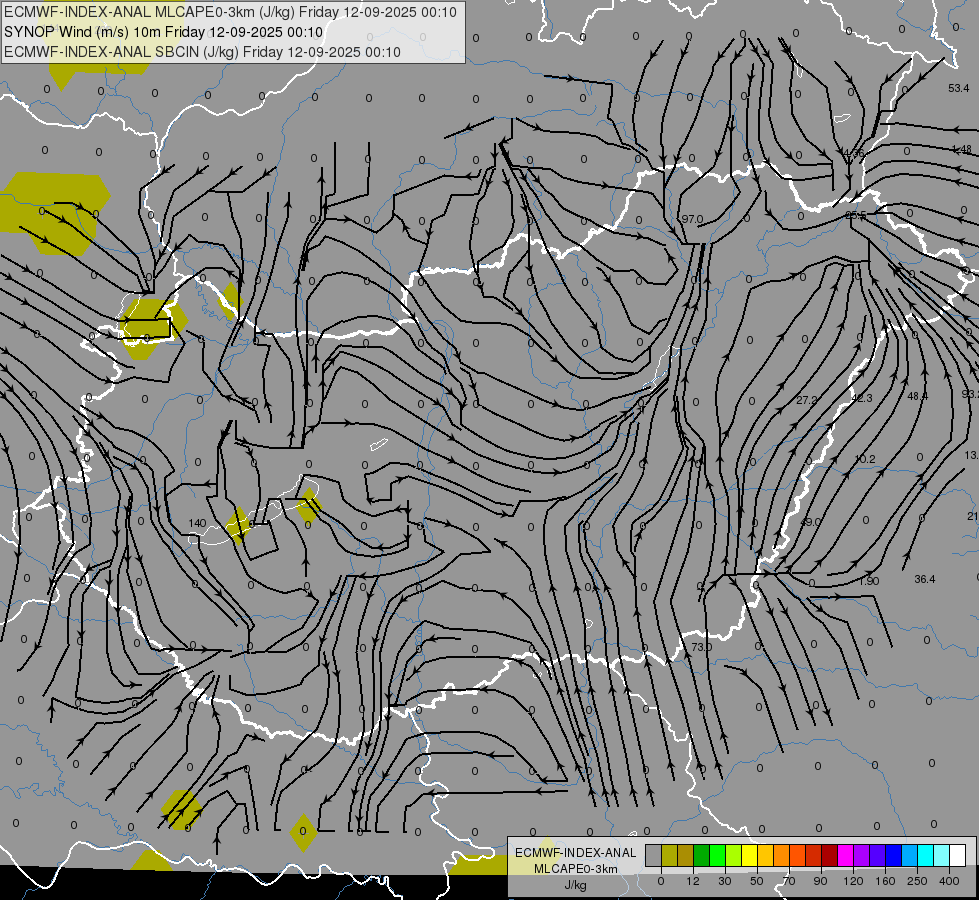Click the 73.0 value on the map
The height and width of the screenshot is (900, 979).
tap(701, 647)
